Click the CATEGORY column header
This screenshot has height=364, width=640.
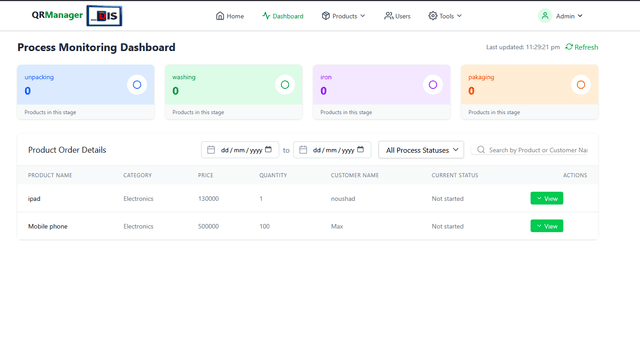tap(138, 175)
